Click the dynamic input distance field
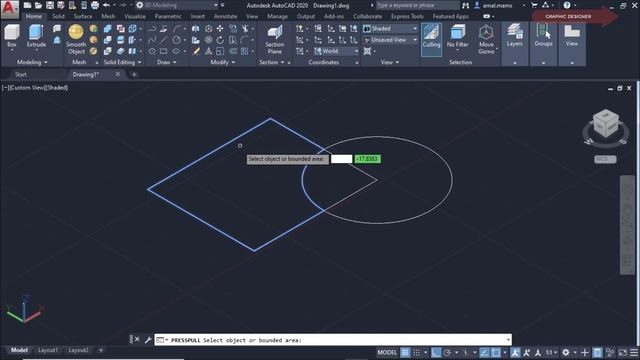This screenshot has height=360, width=640. pyautogui.click(x=342, y=159)
